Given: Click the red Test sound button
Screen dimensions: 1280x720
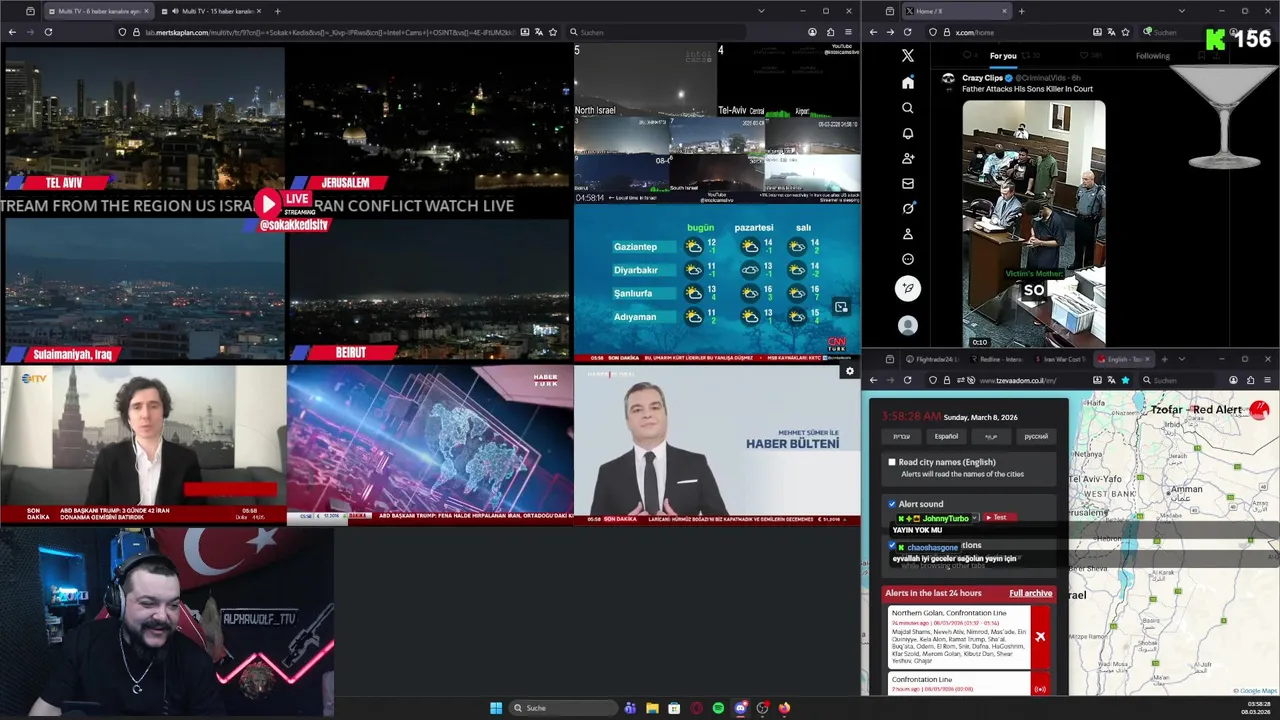Looking at the screenshot, I should (x=999, y=518).
